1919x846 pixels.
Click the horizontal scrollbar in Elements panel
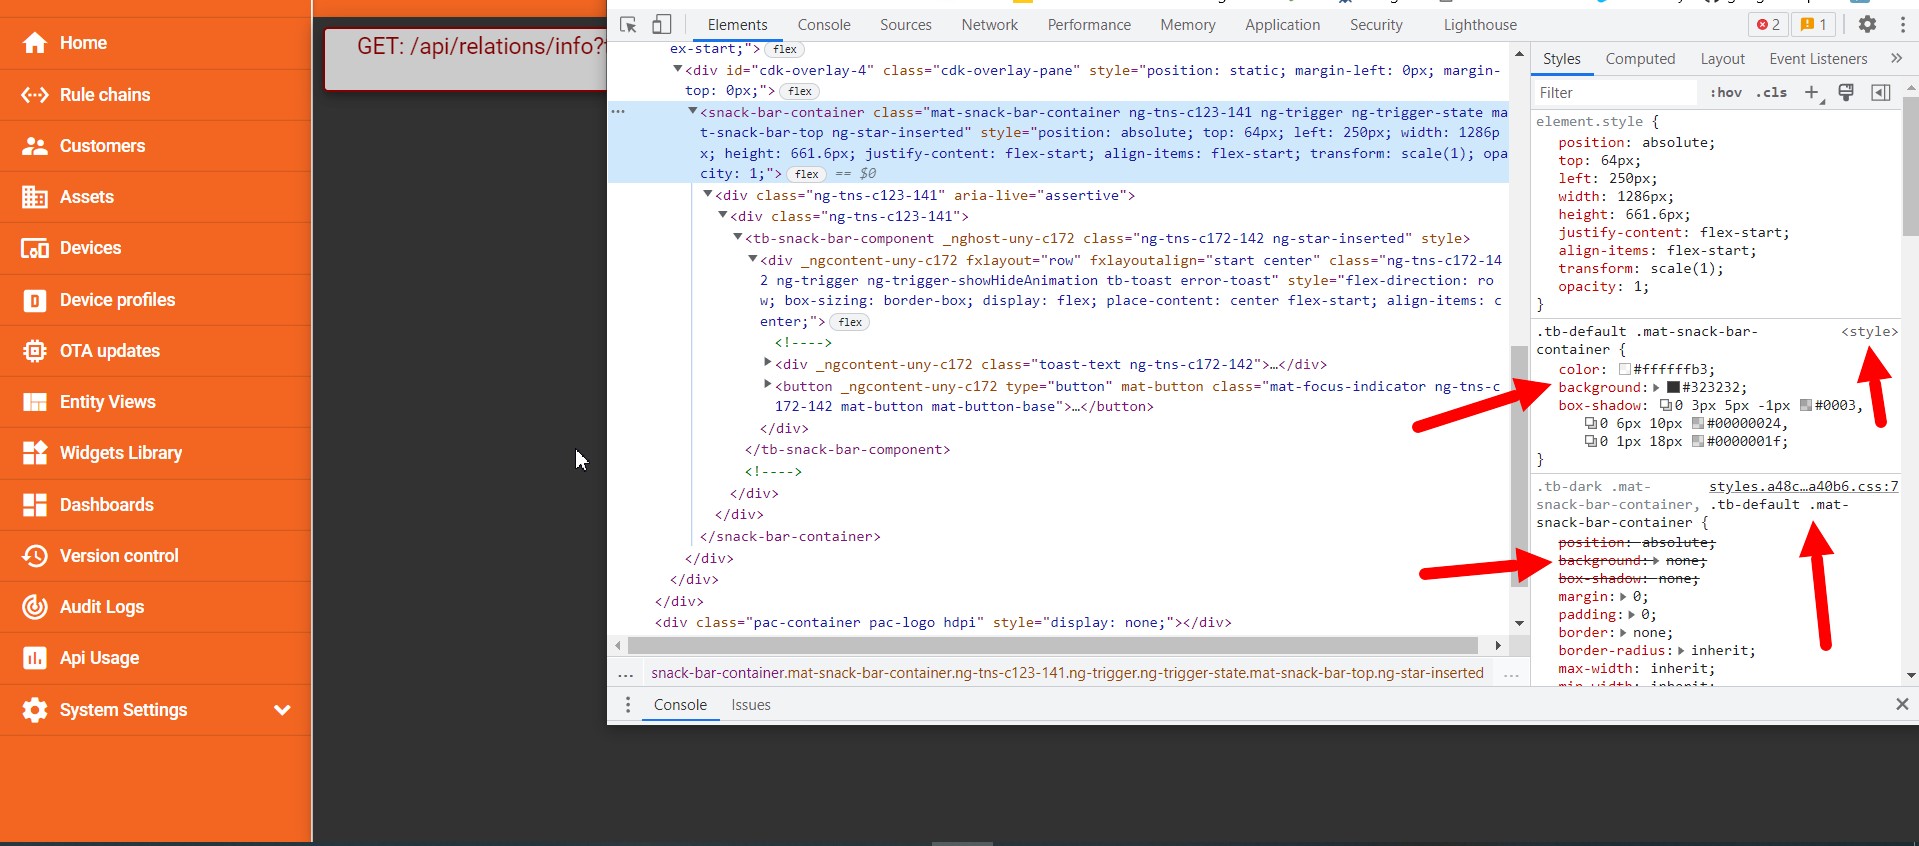[1053, 645]
